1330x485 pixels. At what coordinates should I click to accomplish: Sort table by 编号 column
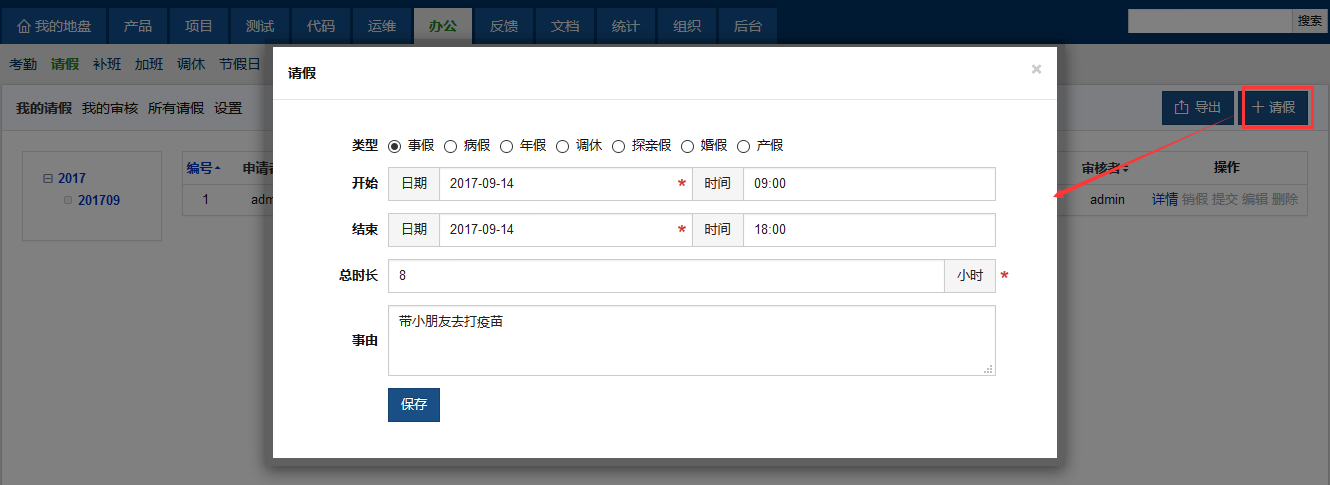pyautogui.click(x=203, y=168)
